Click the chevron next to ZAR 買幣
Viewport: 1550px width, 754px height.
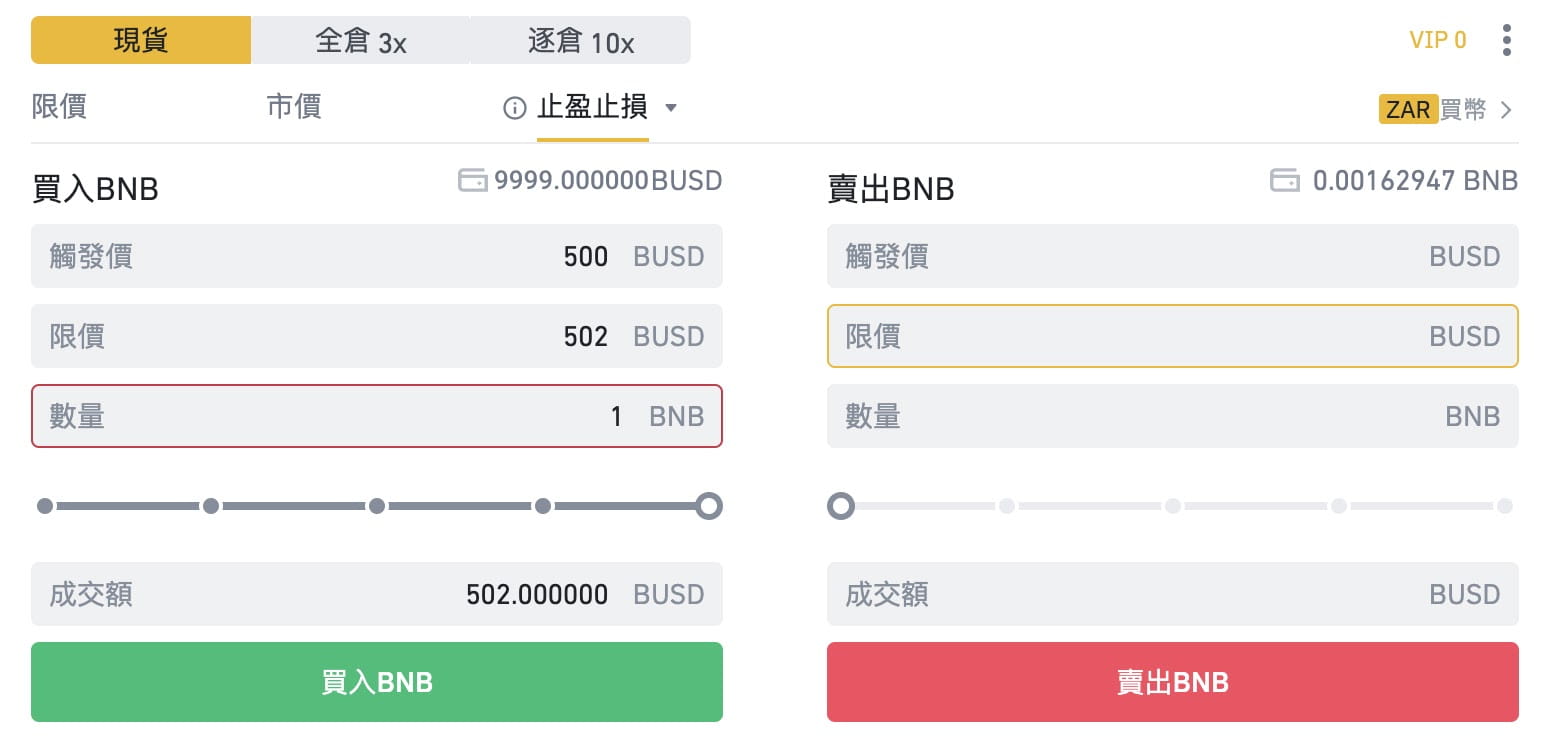1506,110
